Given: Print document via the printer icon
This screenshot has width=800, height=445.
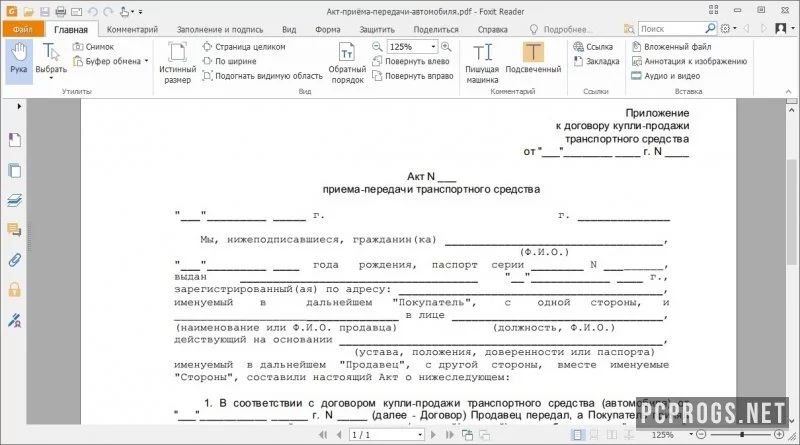Looking at the screenshot, I should tap(61, 11).
